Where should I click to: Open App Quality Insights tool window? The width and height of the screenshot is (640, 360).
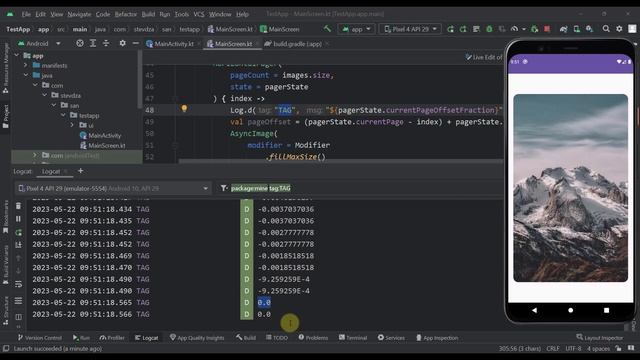click(197, 338)
